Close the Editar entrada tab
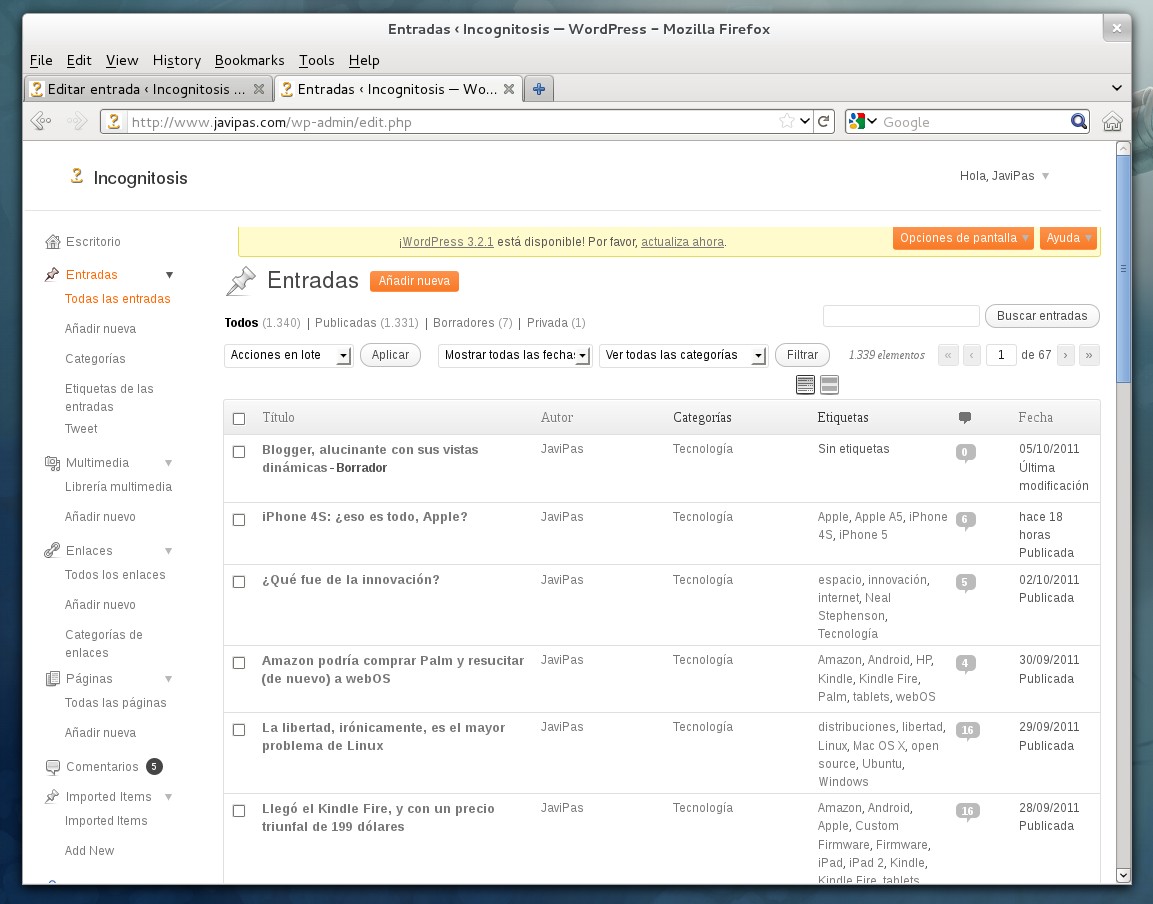The width and height of the screenshot is (1153, 904). click(x=259, y=89)
